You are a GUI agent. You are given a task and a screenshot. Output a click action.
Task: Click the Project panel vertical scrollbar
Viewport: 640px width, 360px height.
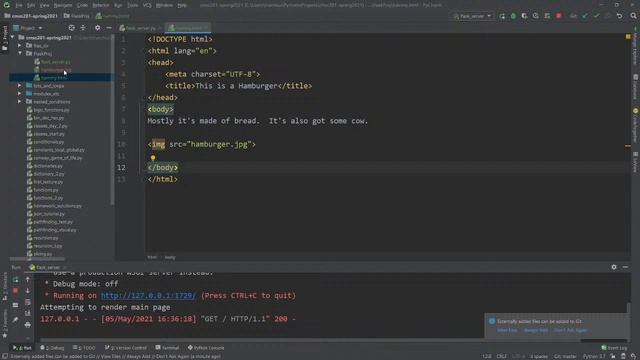tap(112, 118)
